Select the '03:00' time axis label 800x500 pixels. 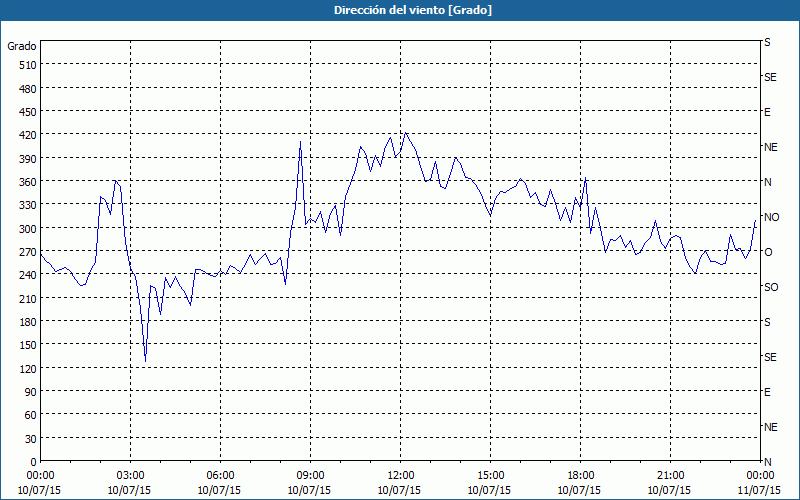(x=130, y=476)
